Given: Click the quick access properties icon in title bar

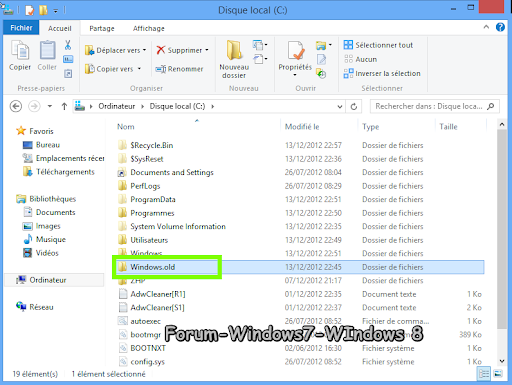Looking at the screenshot, I should pyautogui.click(x=30, y=10).
